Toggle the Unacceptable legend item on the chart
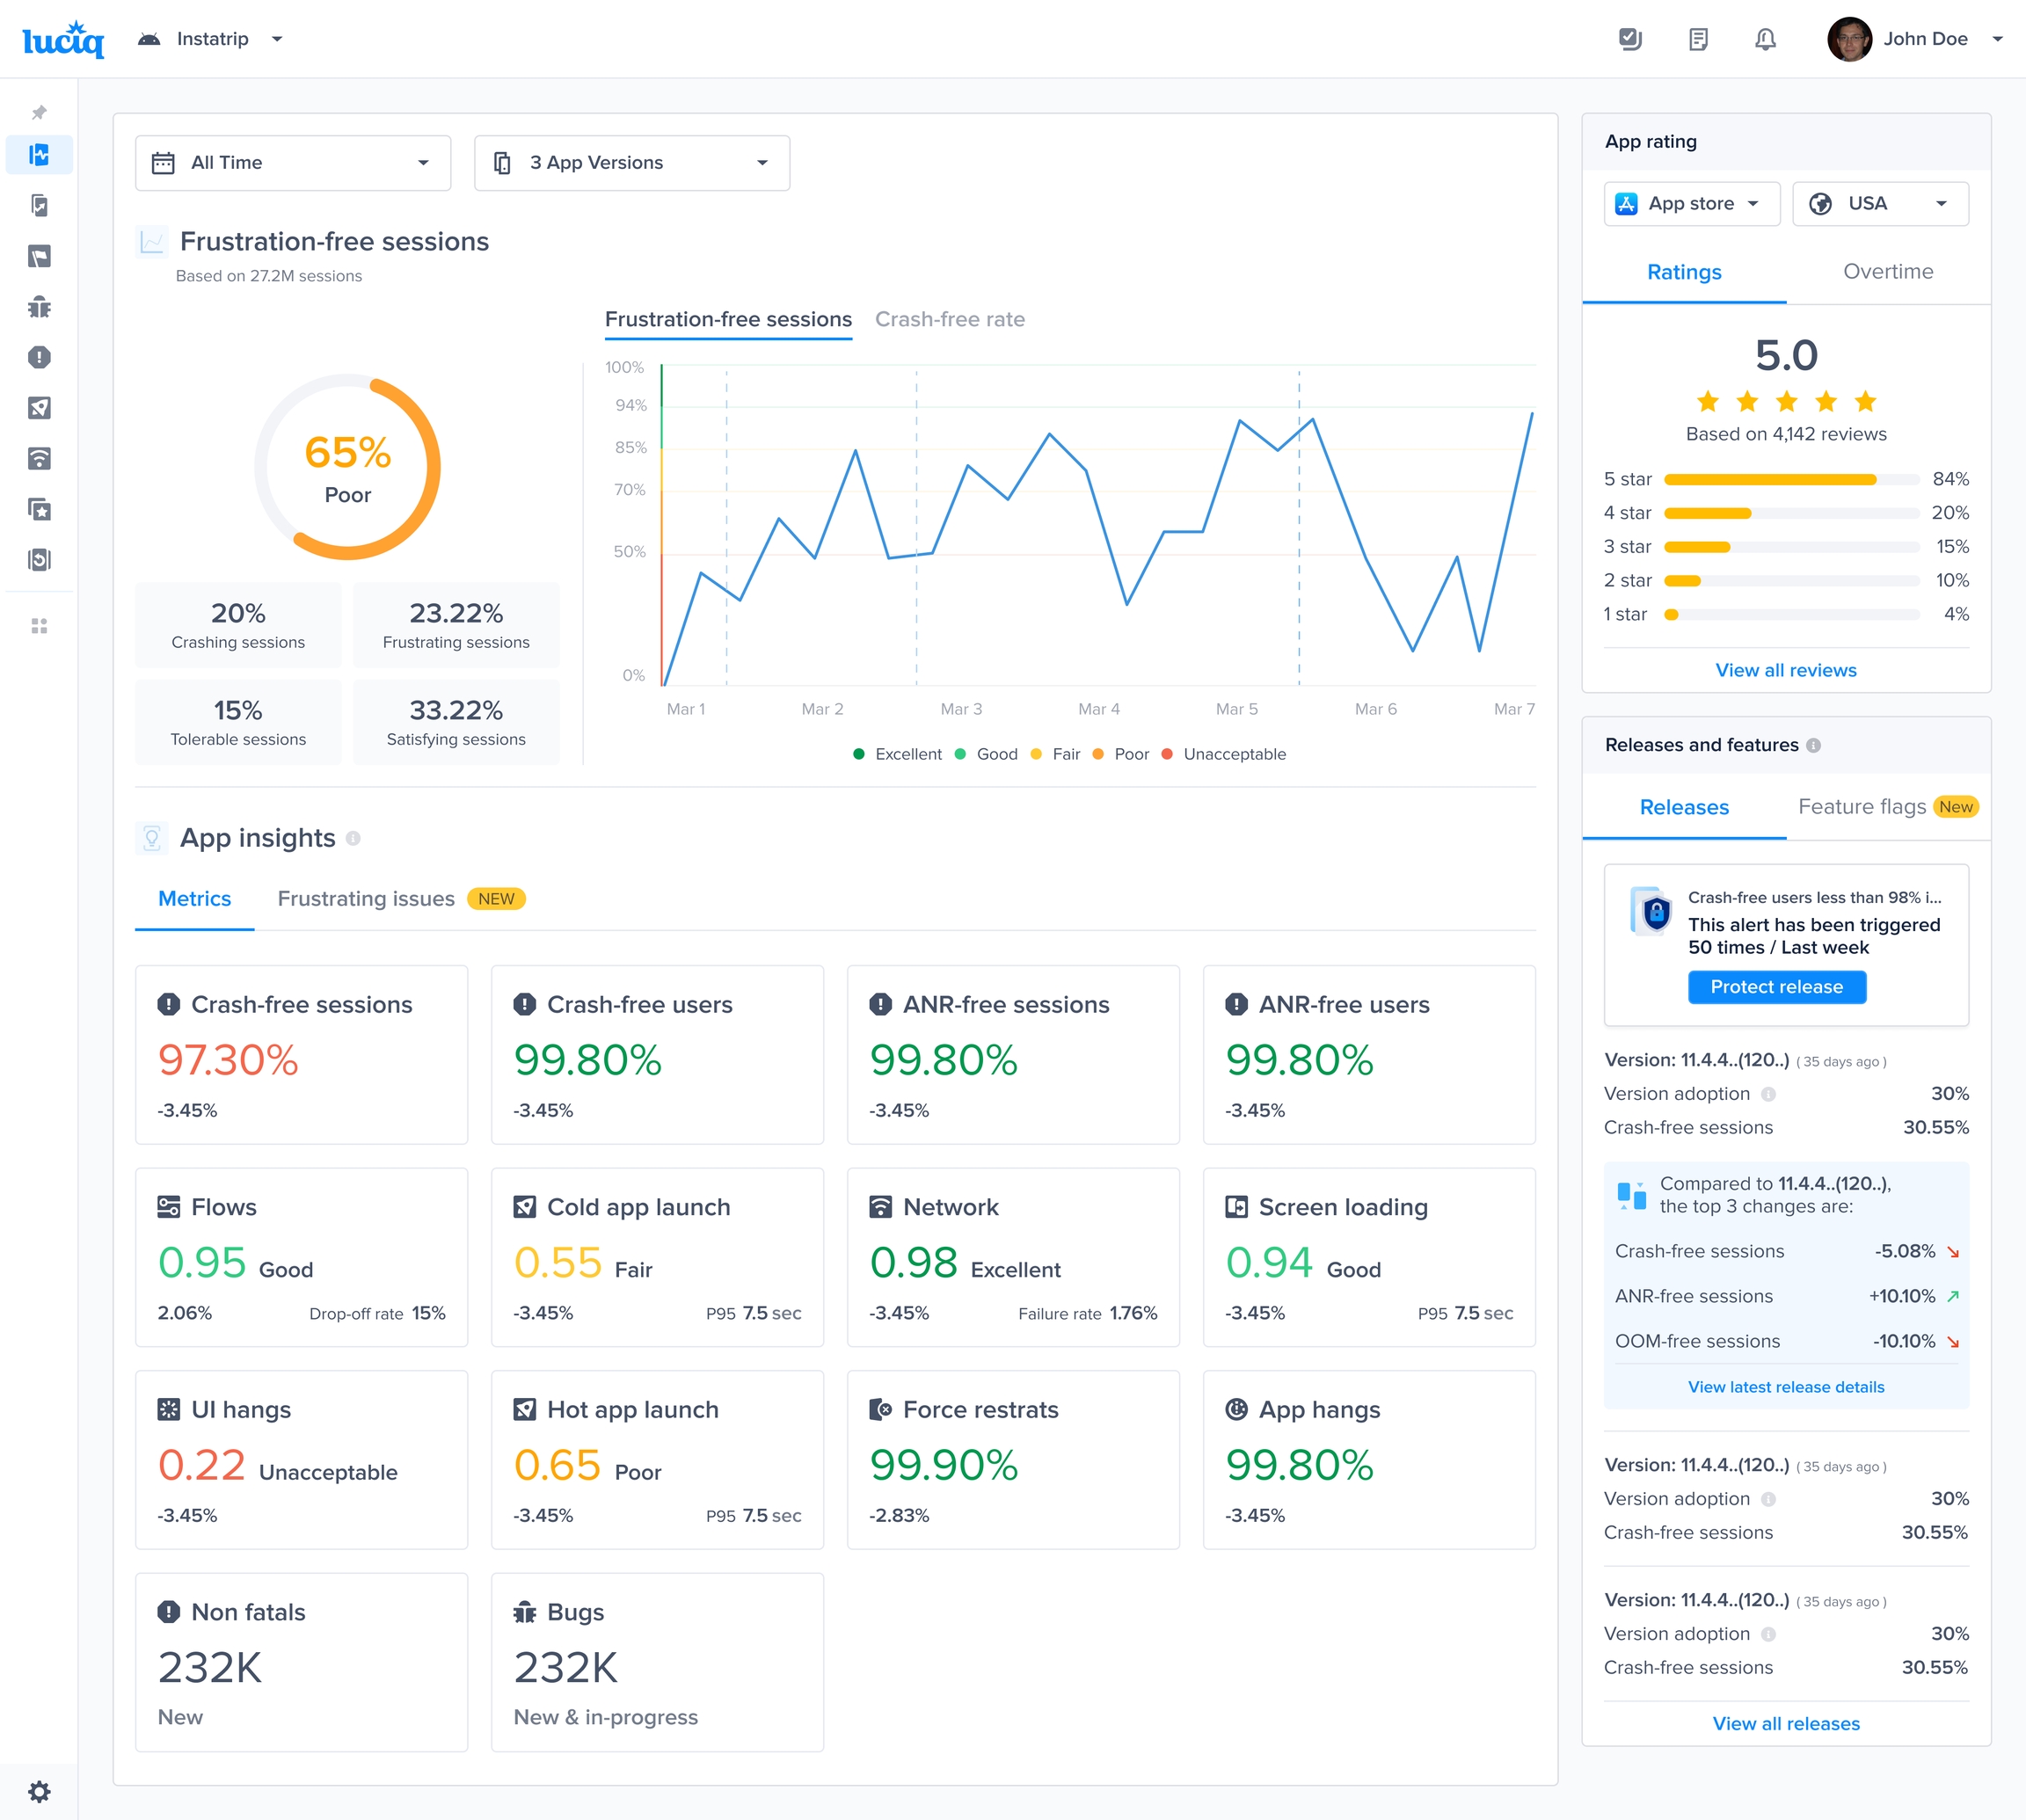The width and height of the screenshot is (2026, 1820). pos(1224,754)
